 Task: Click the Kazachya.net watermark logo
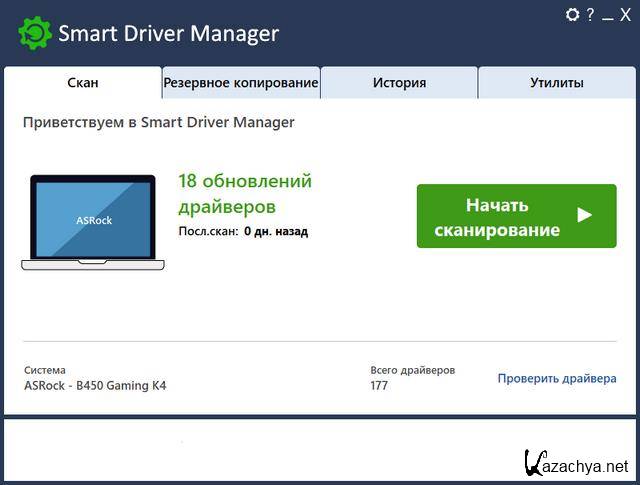pos(576,463)
